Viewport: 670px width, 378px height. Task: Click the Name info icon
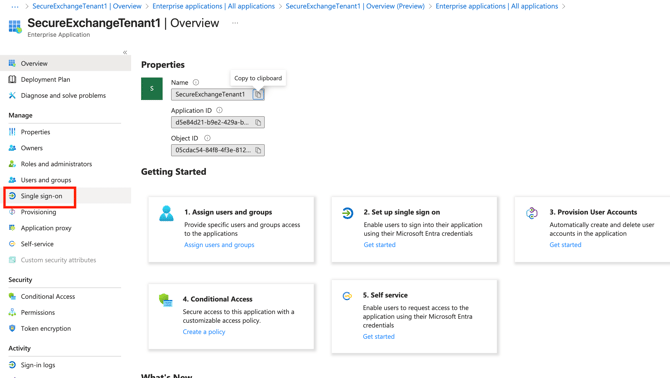[196, 82]
